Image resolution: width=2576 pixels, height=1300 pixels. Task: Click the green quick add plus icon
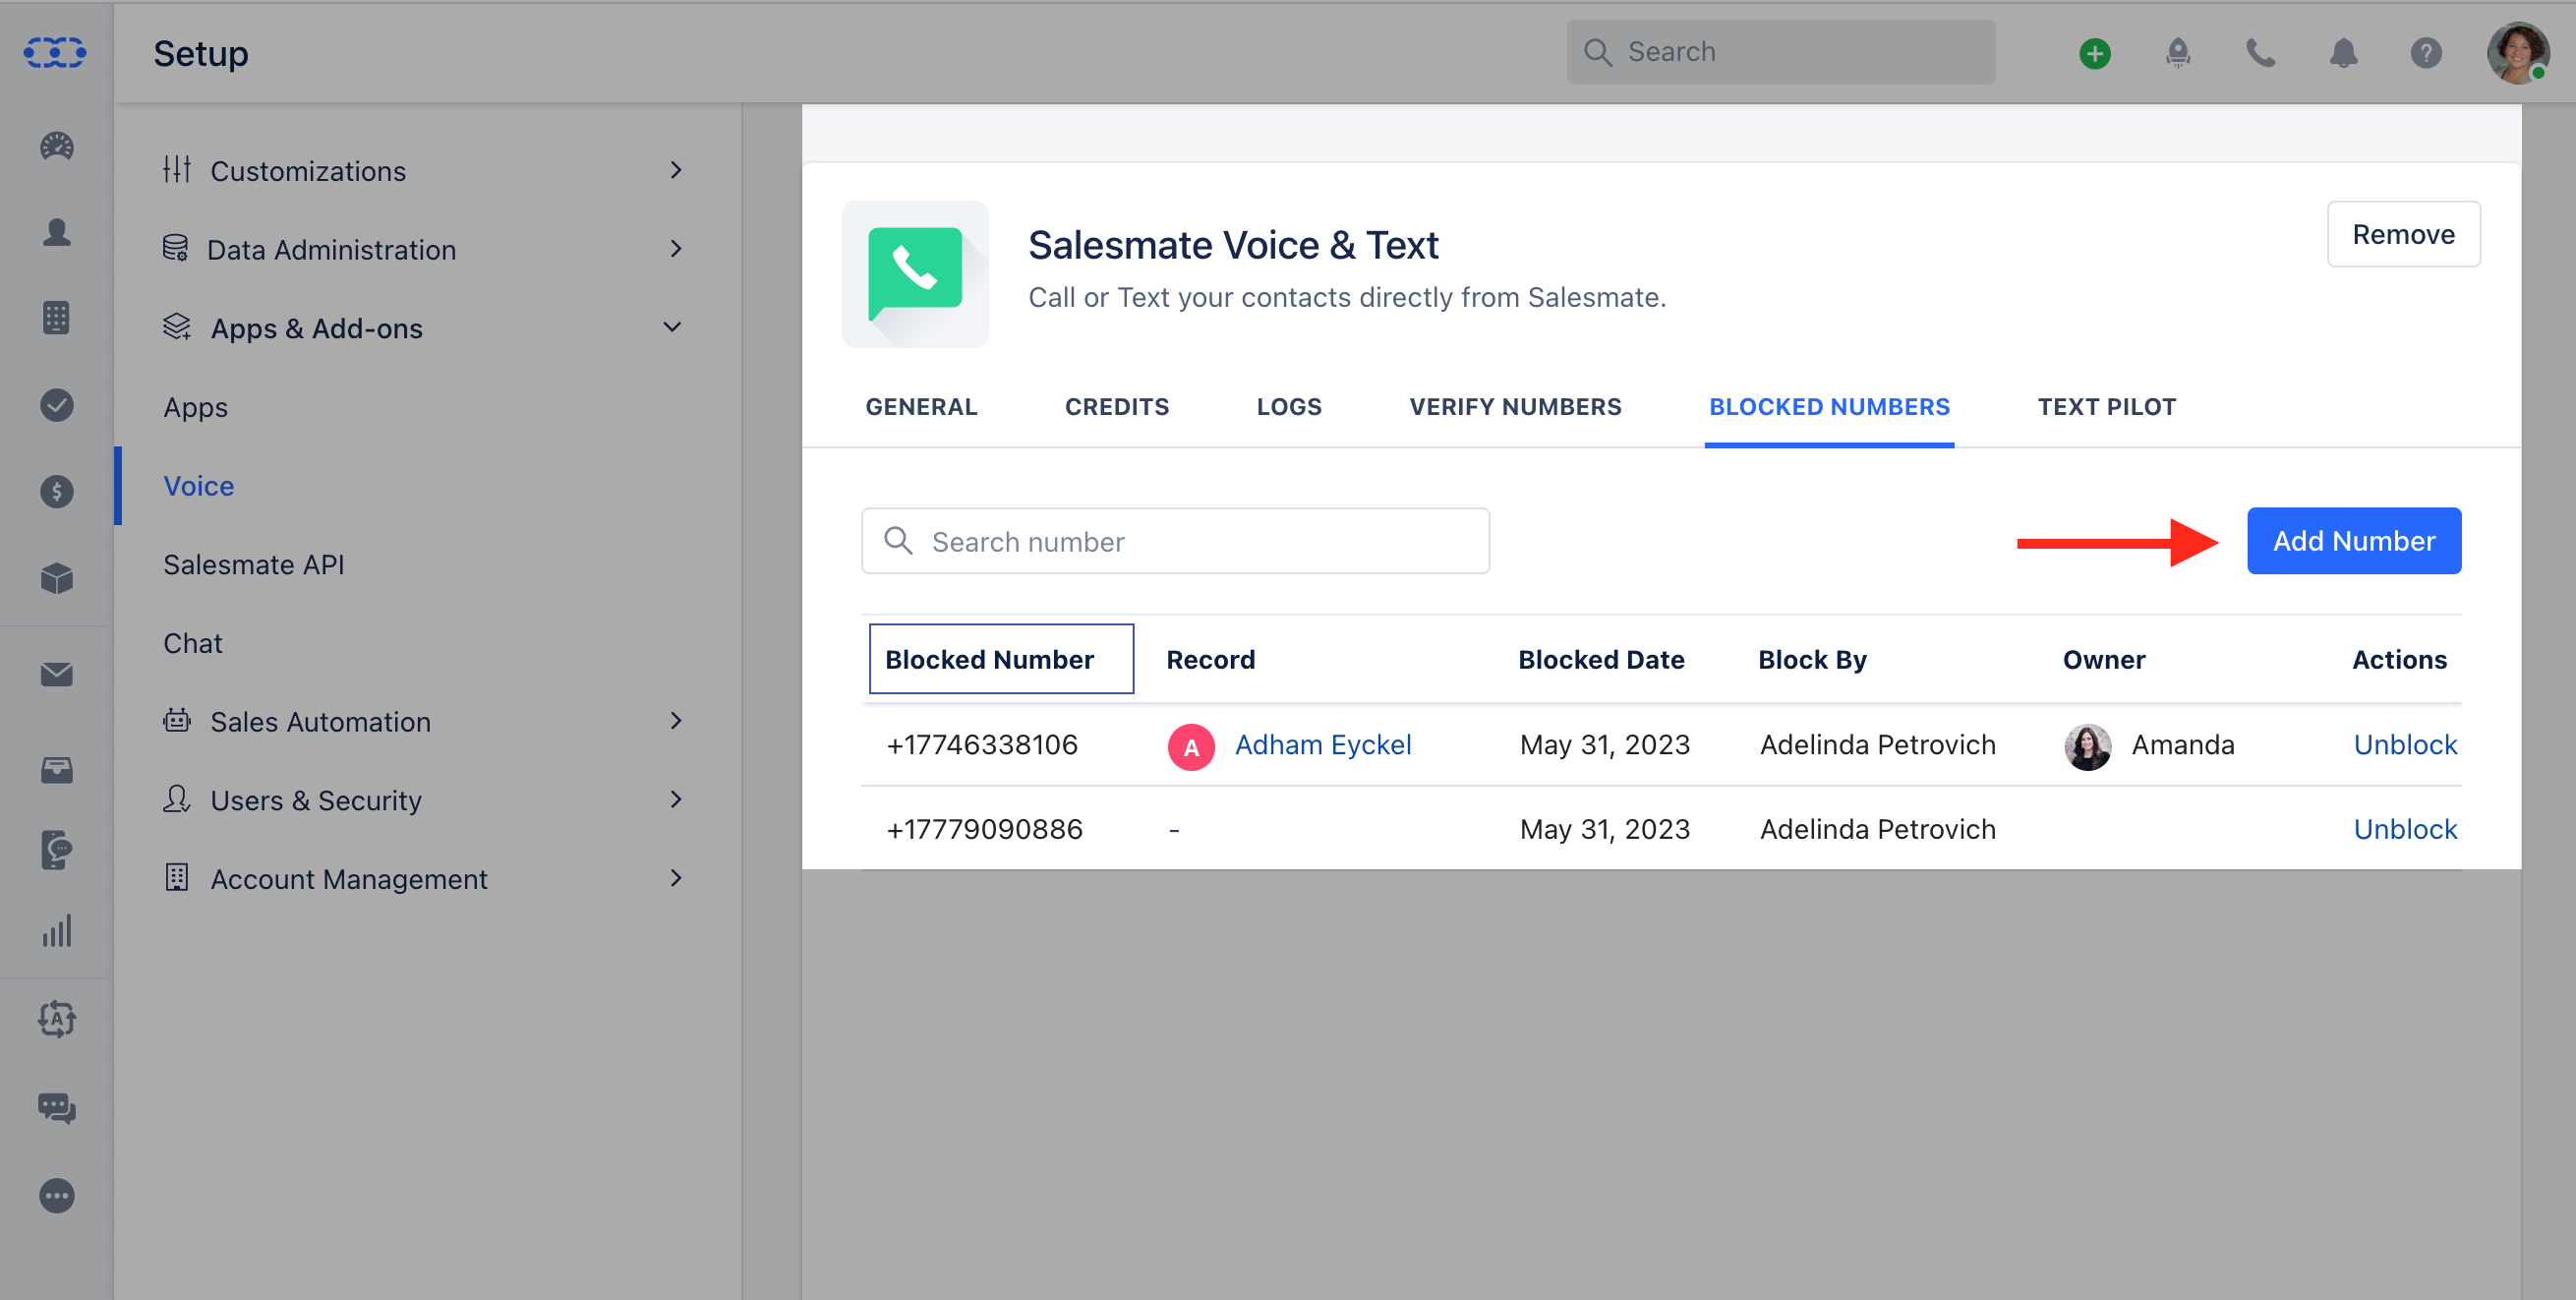click(2095, 53)
